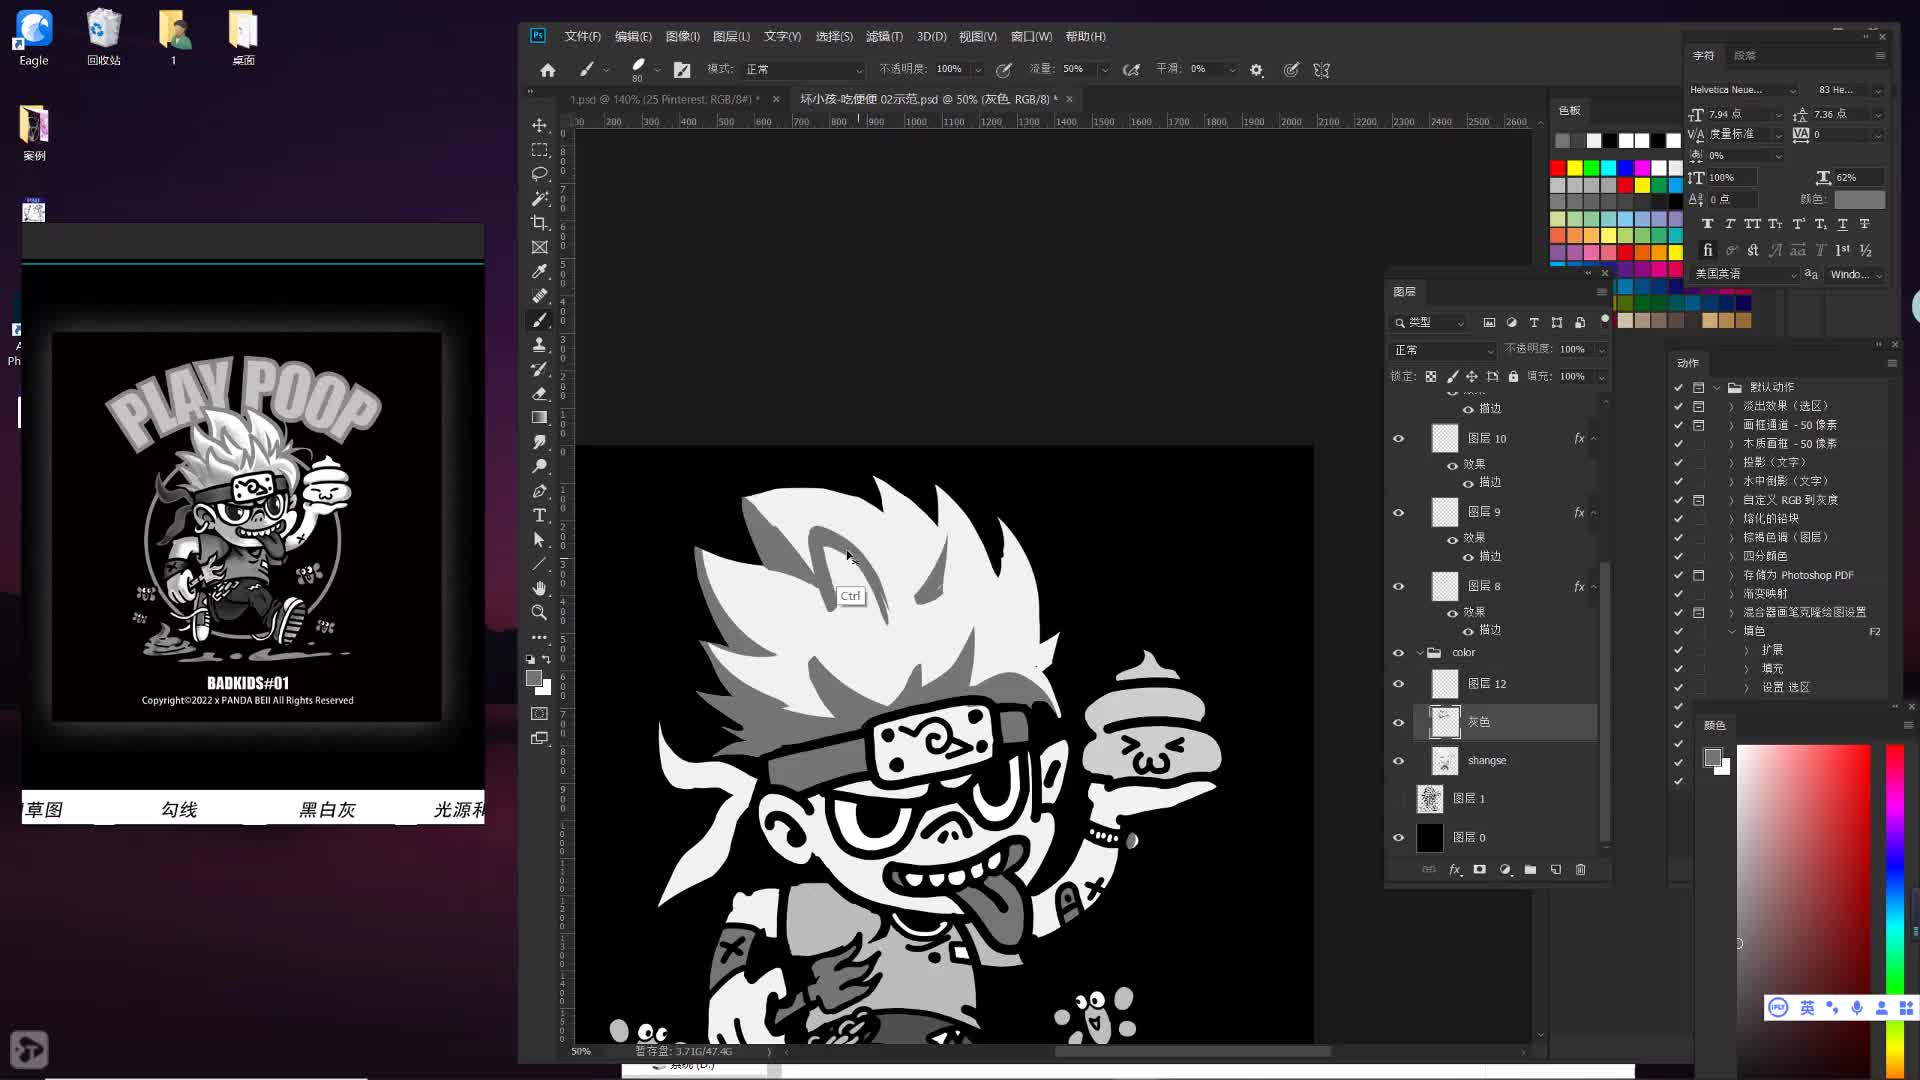The image size is (1920, 1080).
Task: Pick yellow swatch in 色板 panel
Action: click(x=1574, y=168)
